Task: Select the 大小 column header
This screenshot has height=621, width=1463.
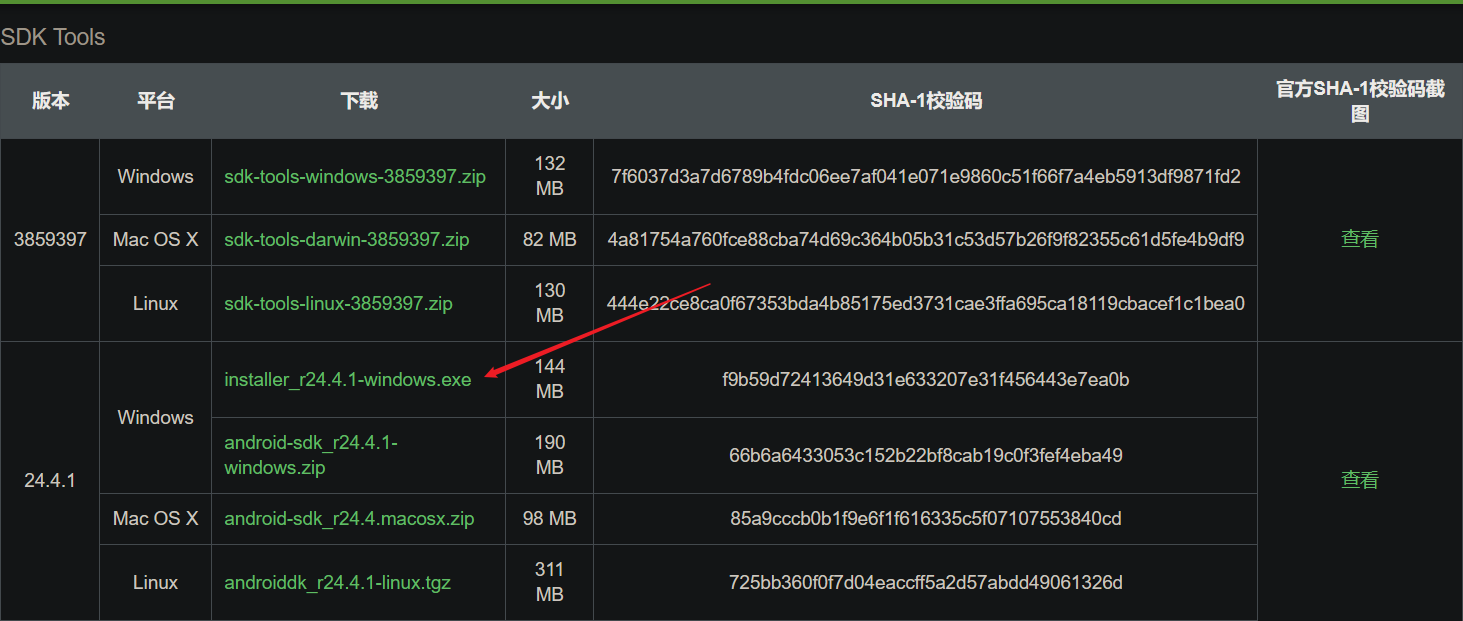Action: pyautogui.click(x=550, y=101)
